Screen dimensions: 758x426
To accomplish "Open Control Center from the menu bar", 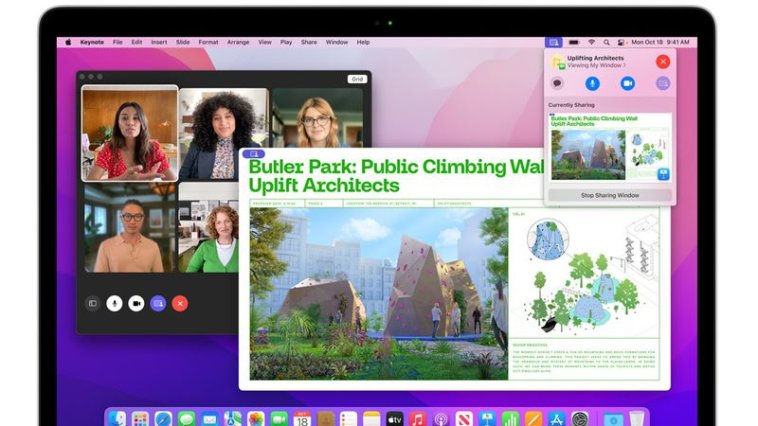I will click(x=621, y=43).
